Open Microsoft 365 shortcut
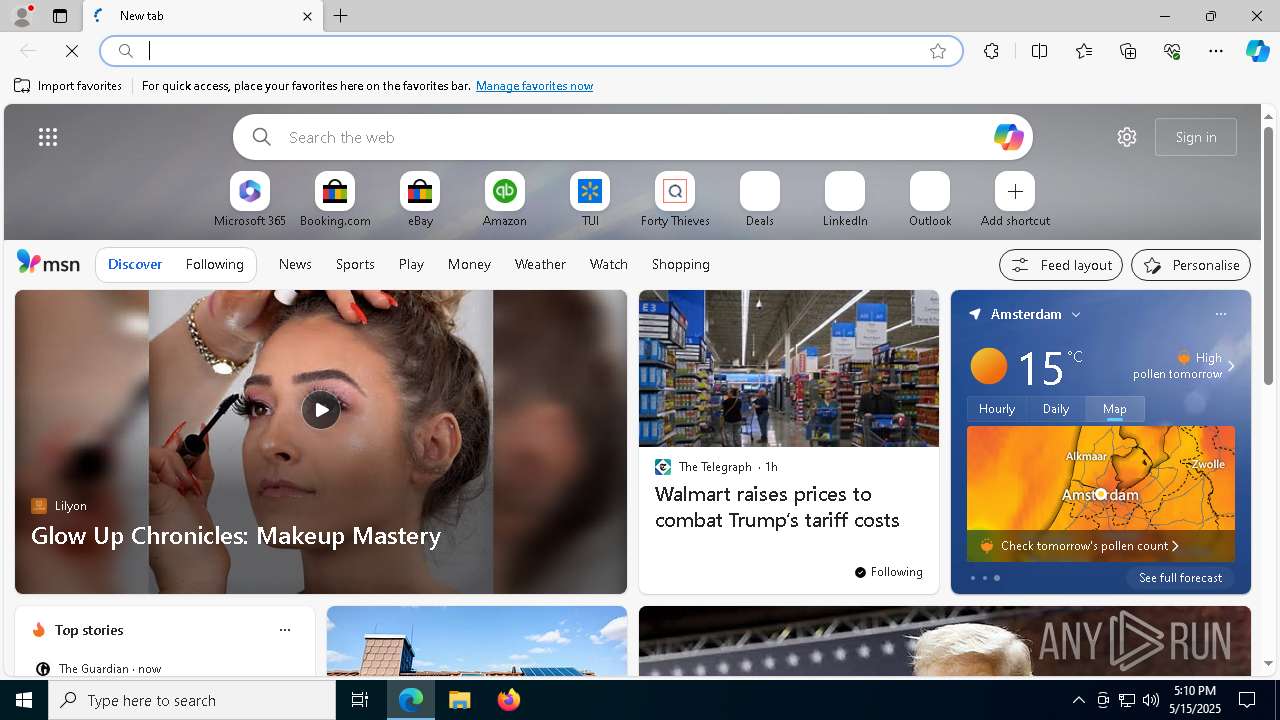Viewport: 1280px width, 720px height. pos(250,200)
